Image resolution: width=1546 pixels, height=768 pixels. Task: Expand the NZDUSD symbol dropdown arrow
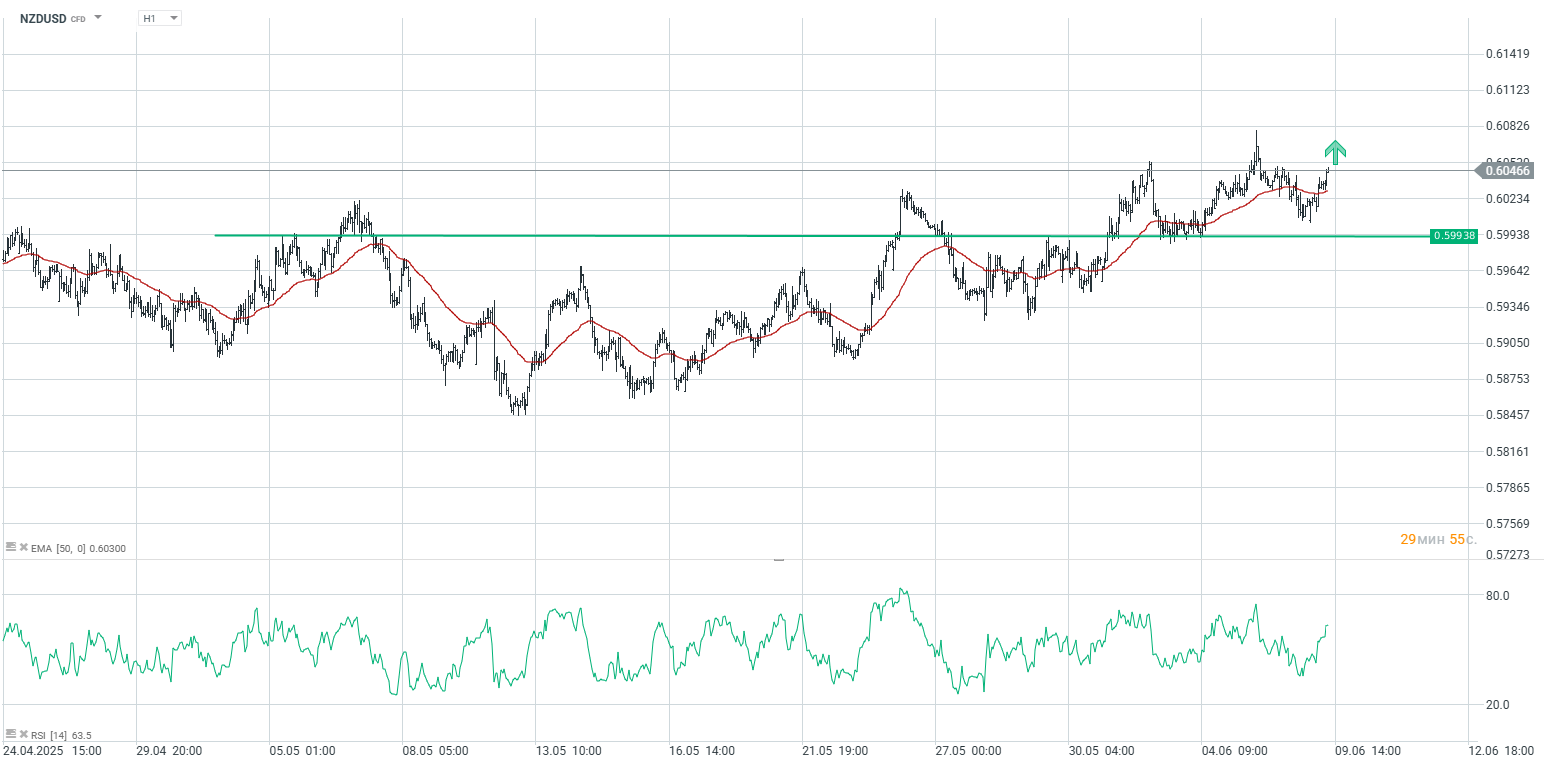(x=98, y=18)
